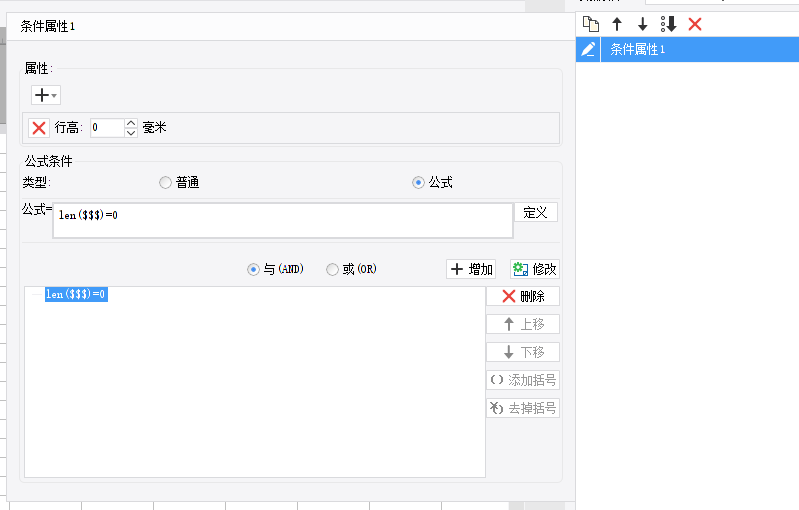This screenshot has height=510, width=799.
Task: Click the sort/move-to-bottom icon in right toolbar
Action: [669, 24]
